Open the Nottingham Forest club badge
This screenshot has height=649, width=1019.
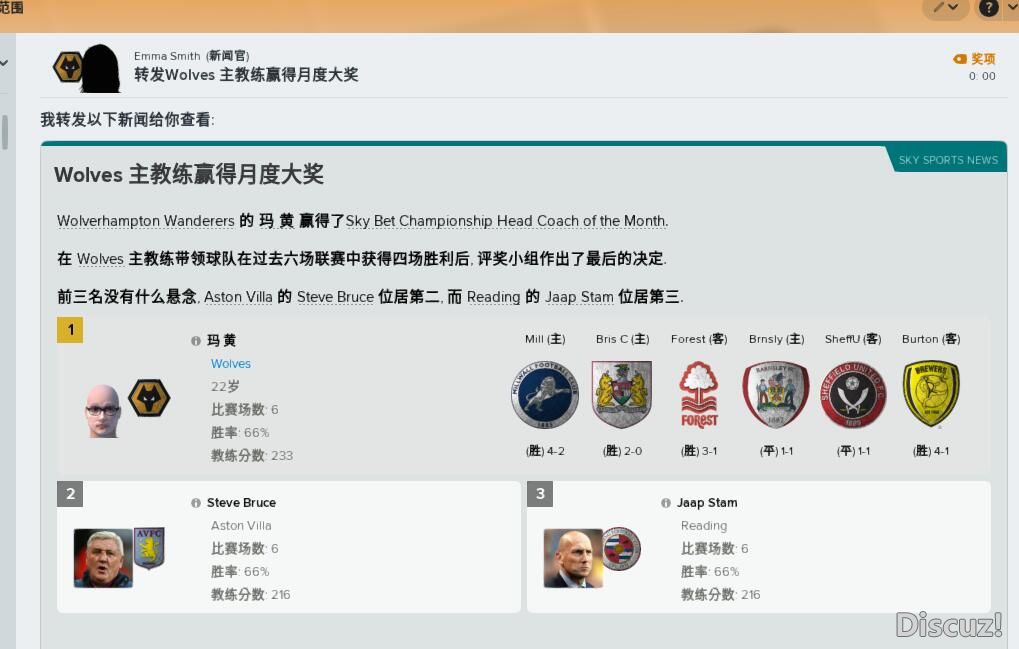click(699, 394)
